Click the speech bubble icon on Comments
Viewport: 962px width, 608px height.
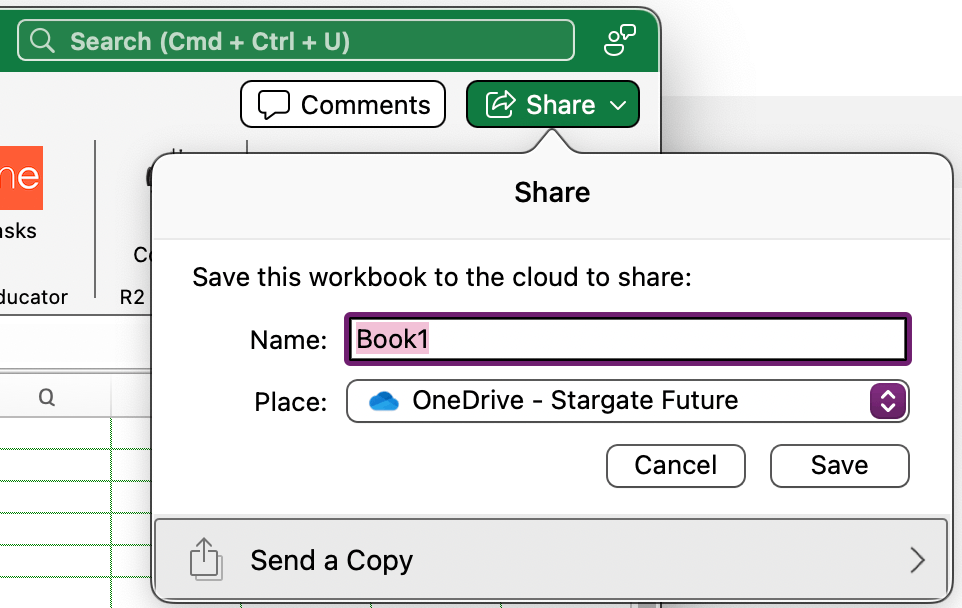pos(273,105)
